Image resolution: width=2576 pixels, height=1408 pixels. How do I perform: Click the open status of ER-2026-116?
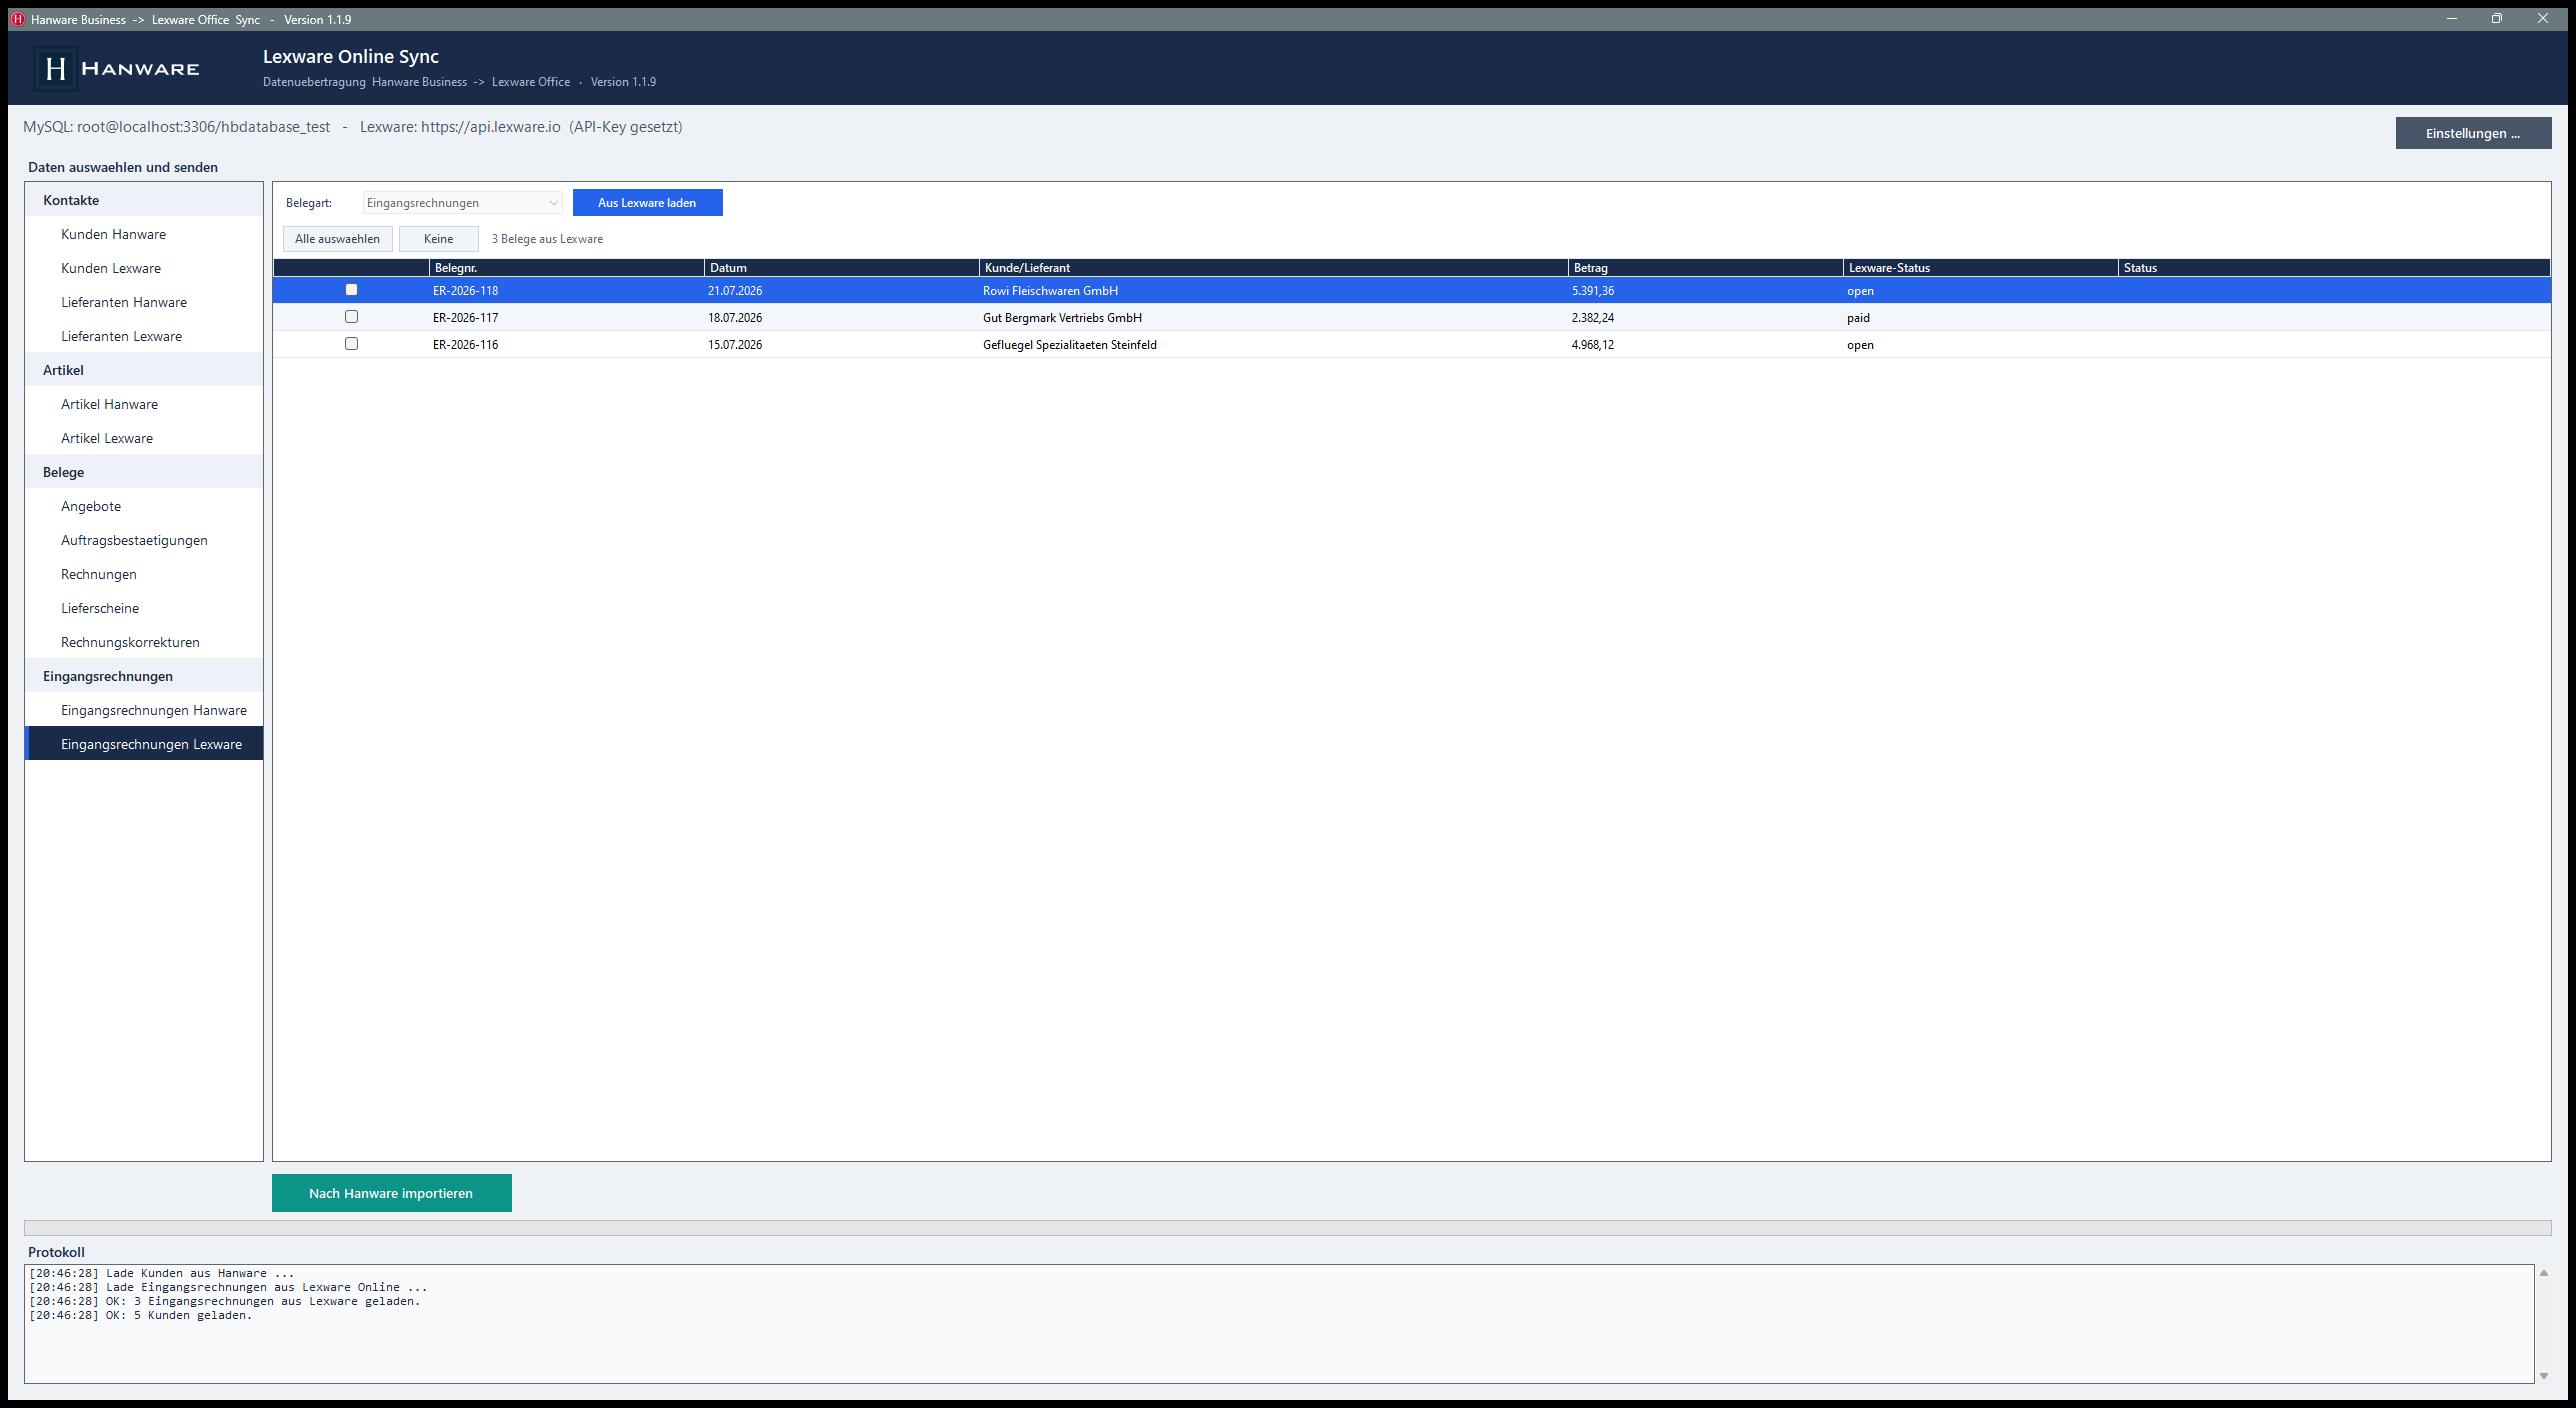coord(1860,345)
